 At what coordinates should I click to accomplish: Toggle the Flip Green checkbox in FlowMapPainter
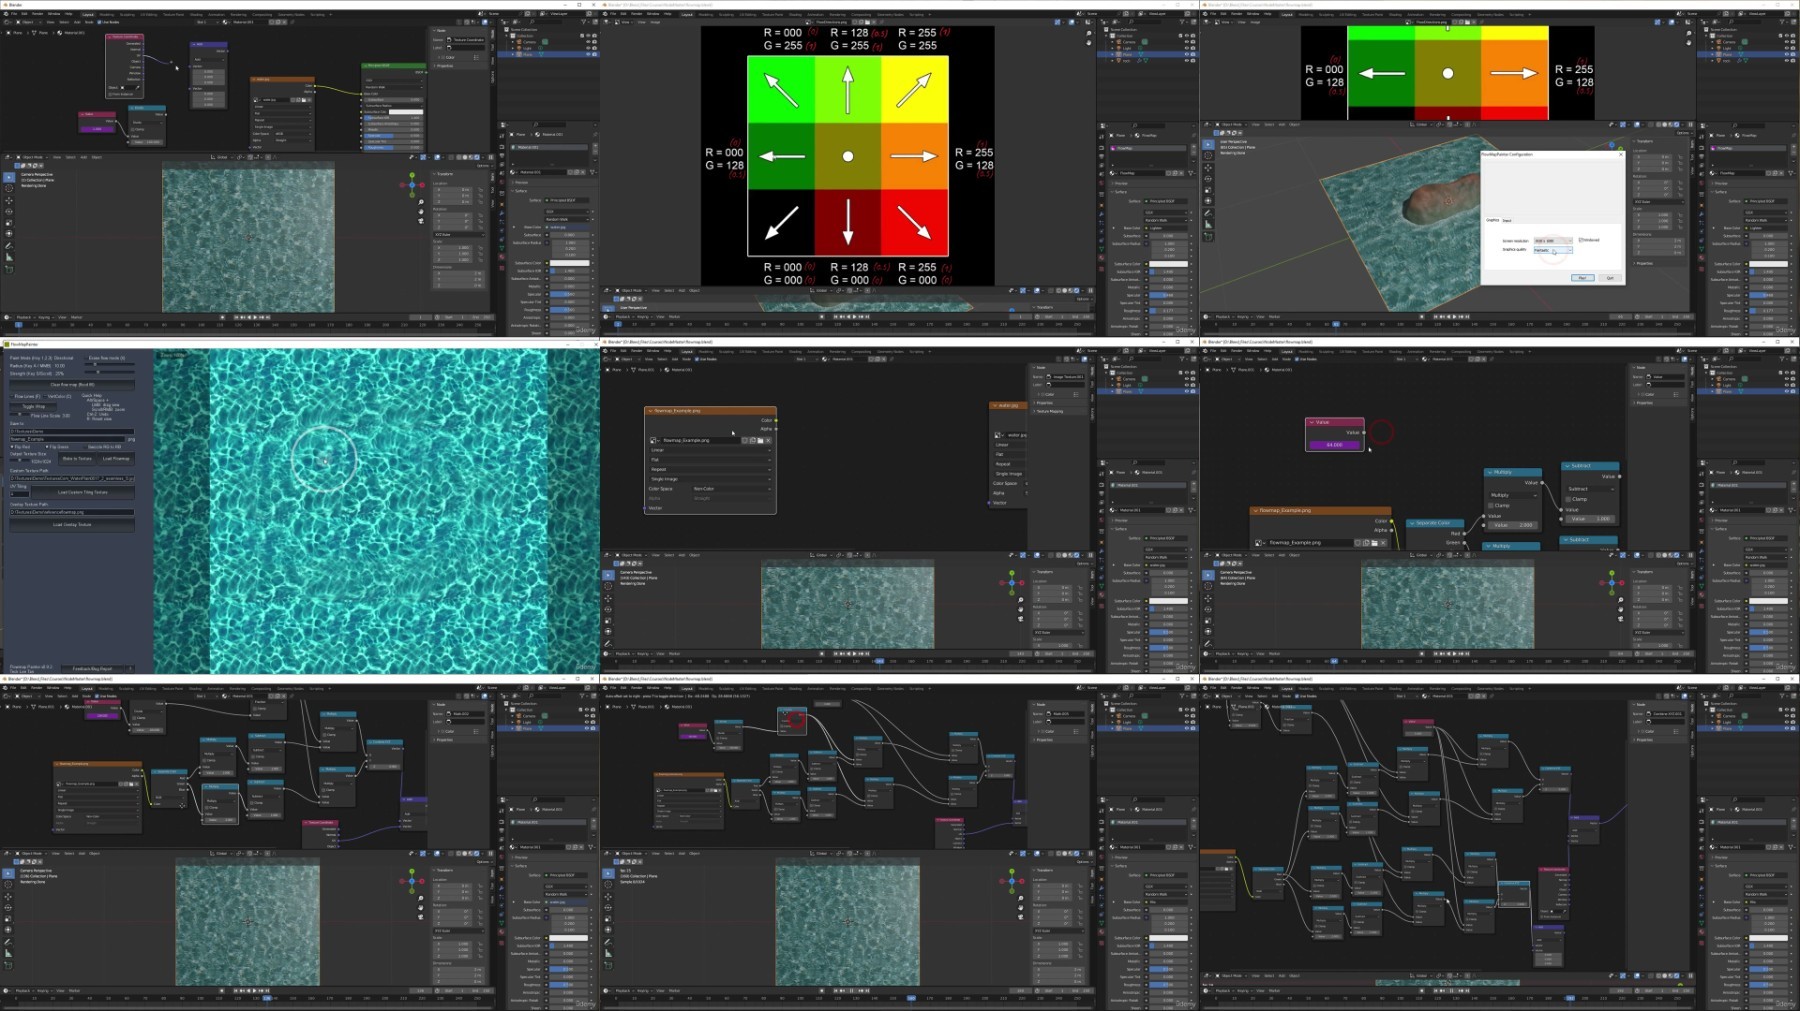(49, 447)
